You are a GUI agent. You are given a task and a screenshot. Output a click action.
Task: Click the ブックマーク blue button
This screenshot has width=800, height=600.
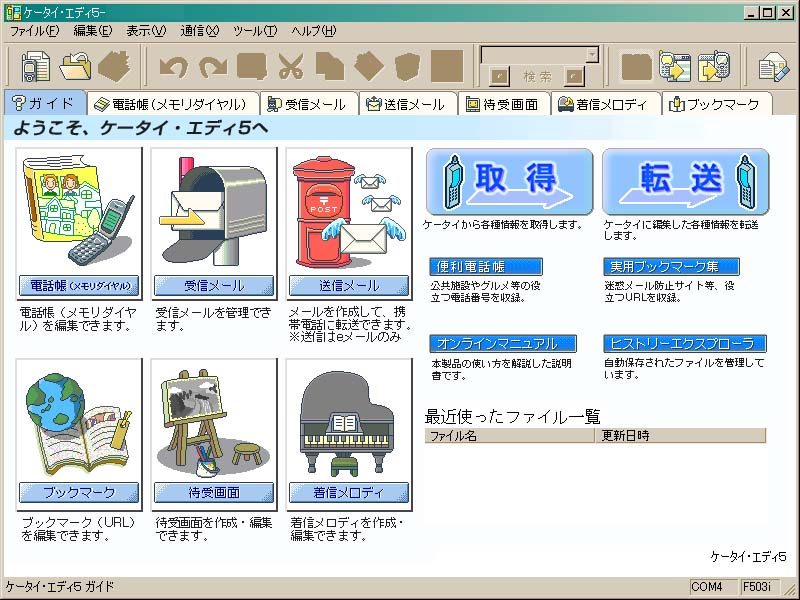79,492
